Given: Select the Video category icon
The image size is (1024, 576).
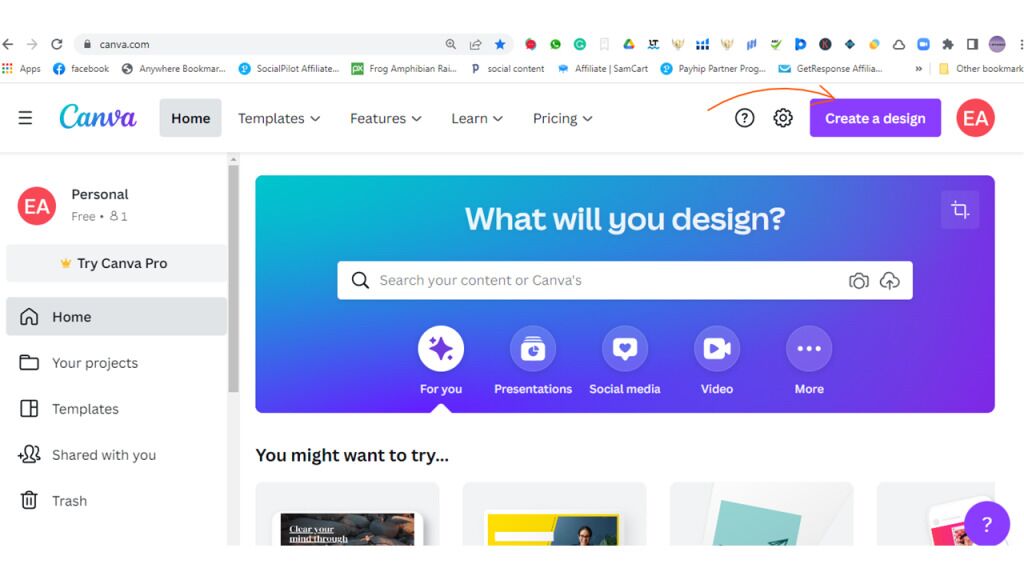Looking at the screenshot, I should pyautogui.click(x=717, y=349).
